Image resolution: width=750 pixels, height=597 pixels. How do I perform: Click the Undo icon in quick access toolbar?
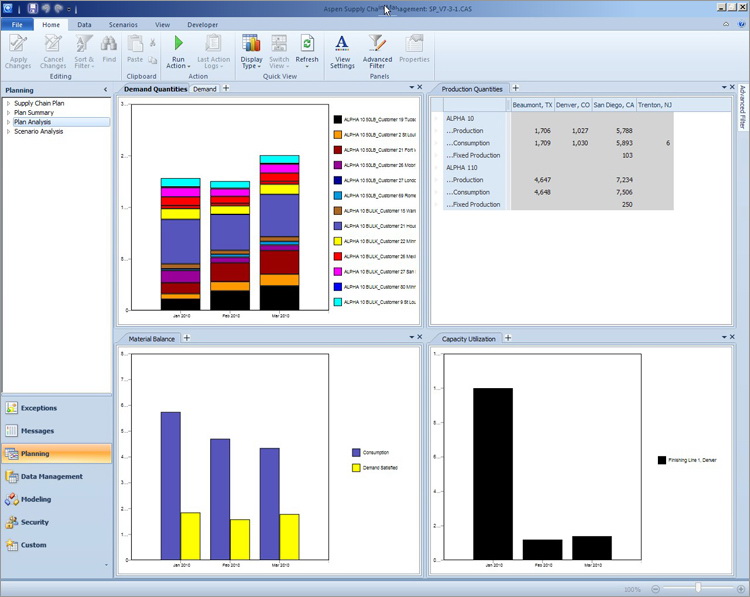point(46,8)
